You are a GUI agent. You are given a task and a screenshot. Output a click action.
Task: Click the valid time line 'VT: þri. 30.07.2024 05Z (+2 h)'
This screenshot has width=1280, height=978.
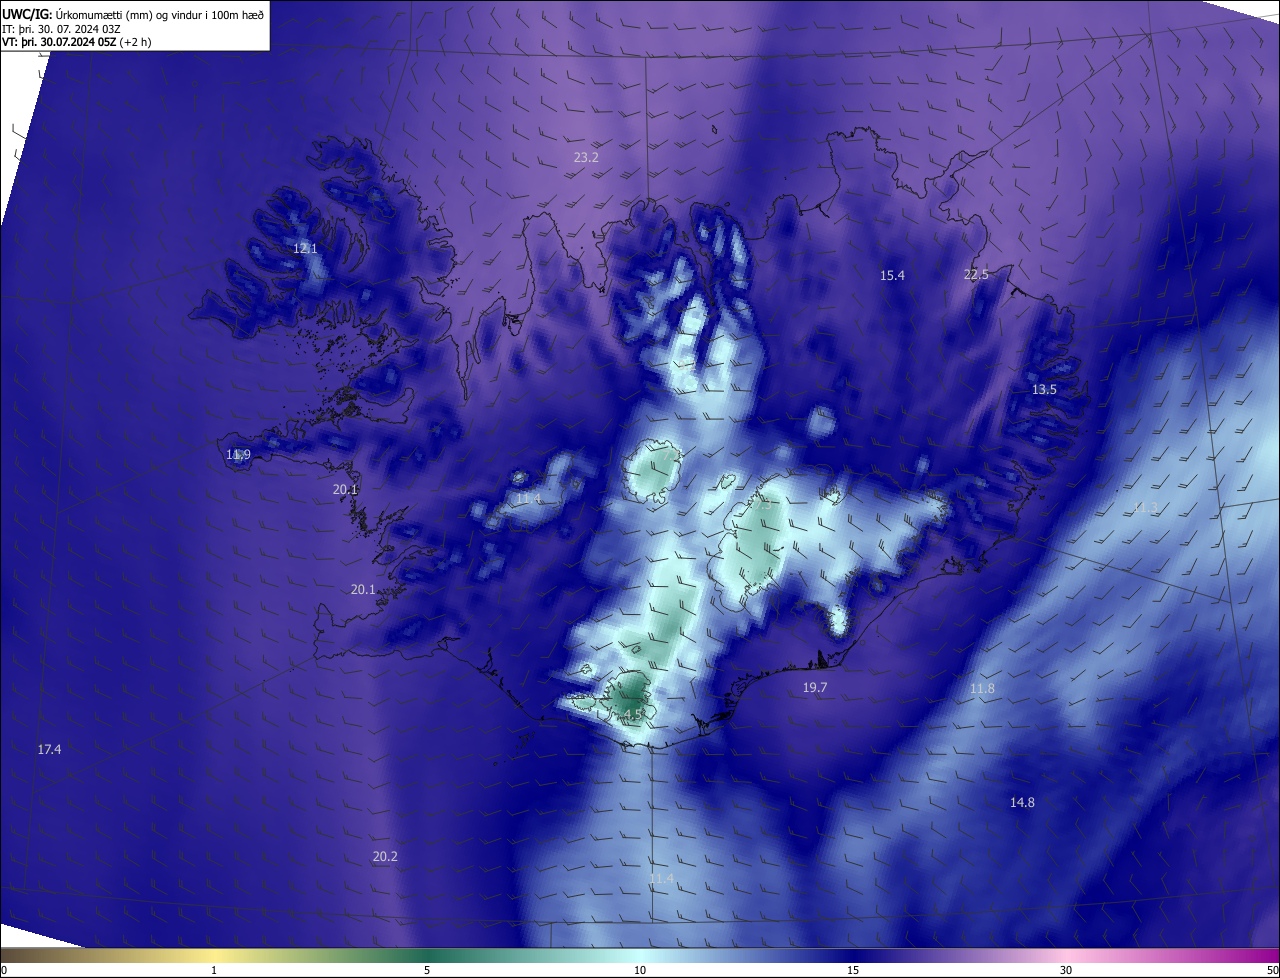tap(76, 42)
